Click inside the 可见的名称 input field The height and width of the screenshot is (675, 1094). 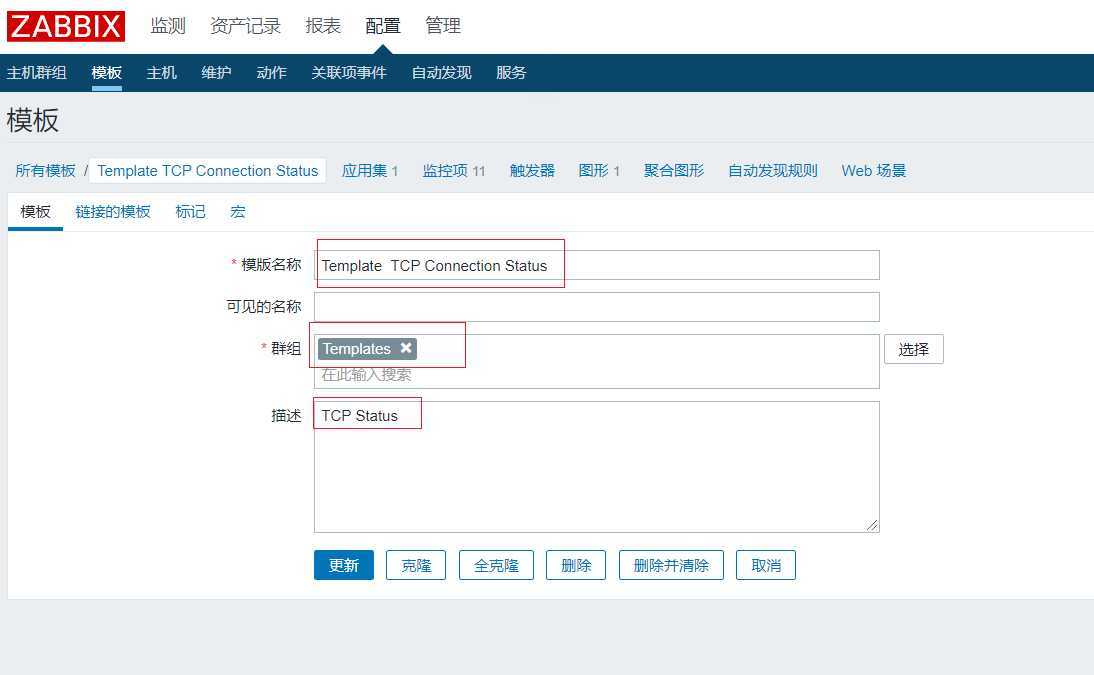click(x=596, y=306)
